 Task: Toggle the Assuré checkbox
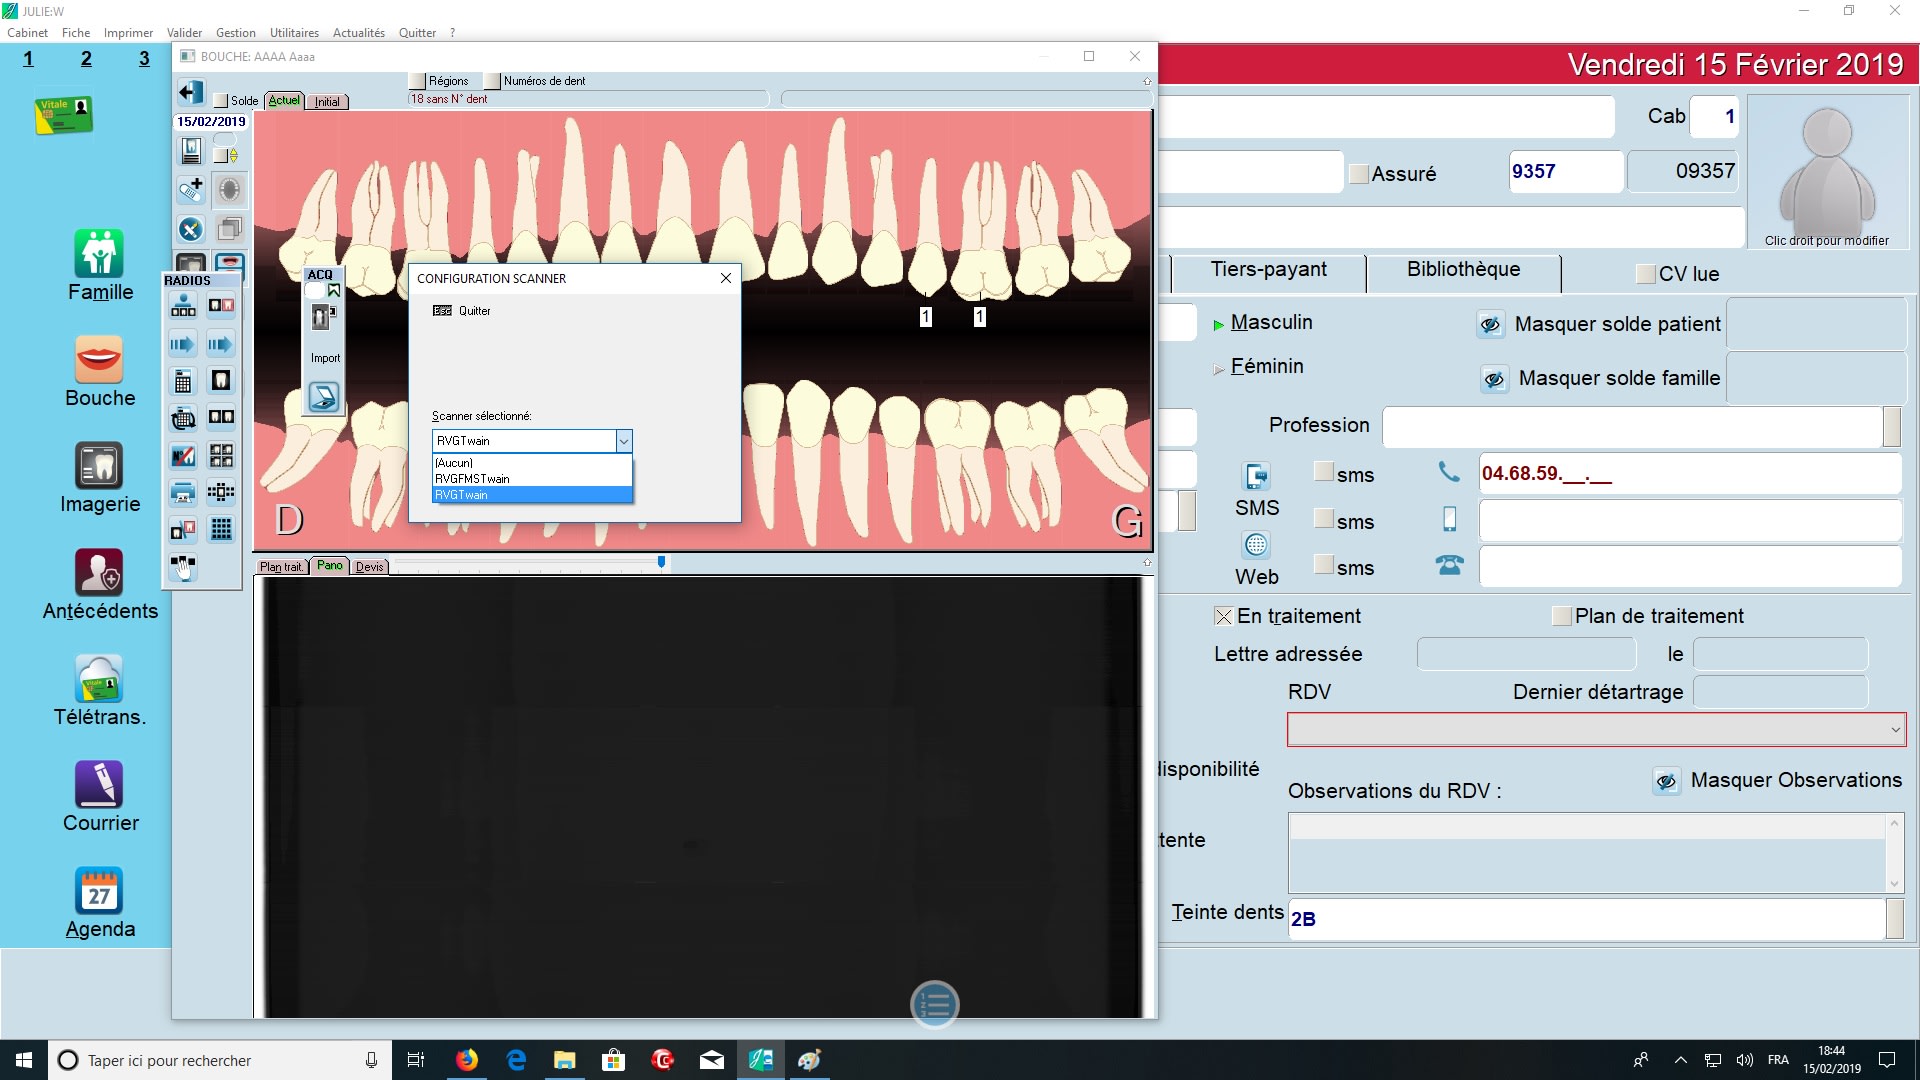(1359, 174)
